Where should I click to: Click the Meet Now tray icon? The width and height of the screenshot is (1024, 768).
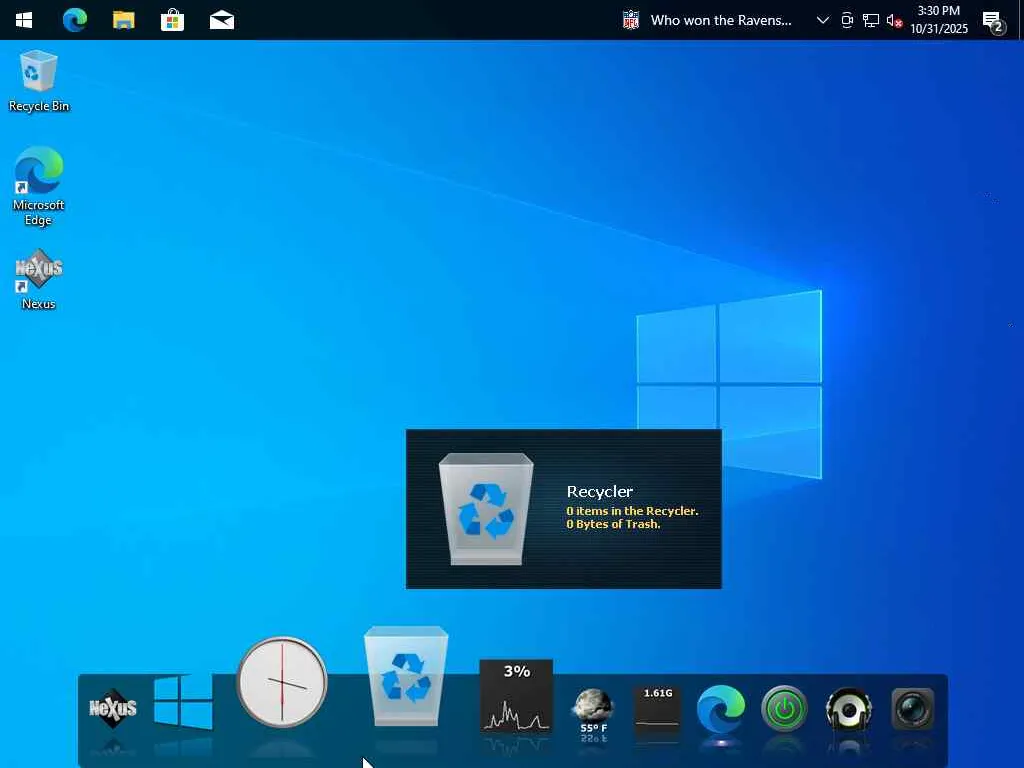click(847, 20)
